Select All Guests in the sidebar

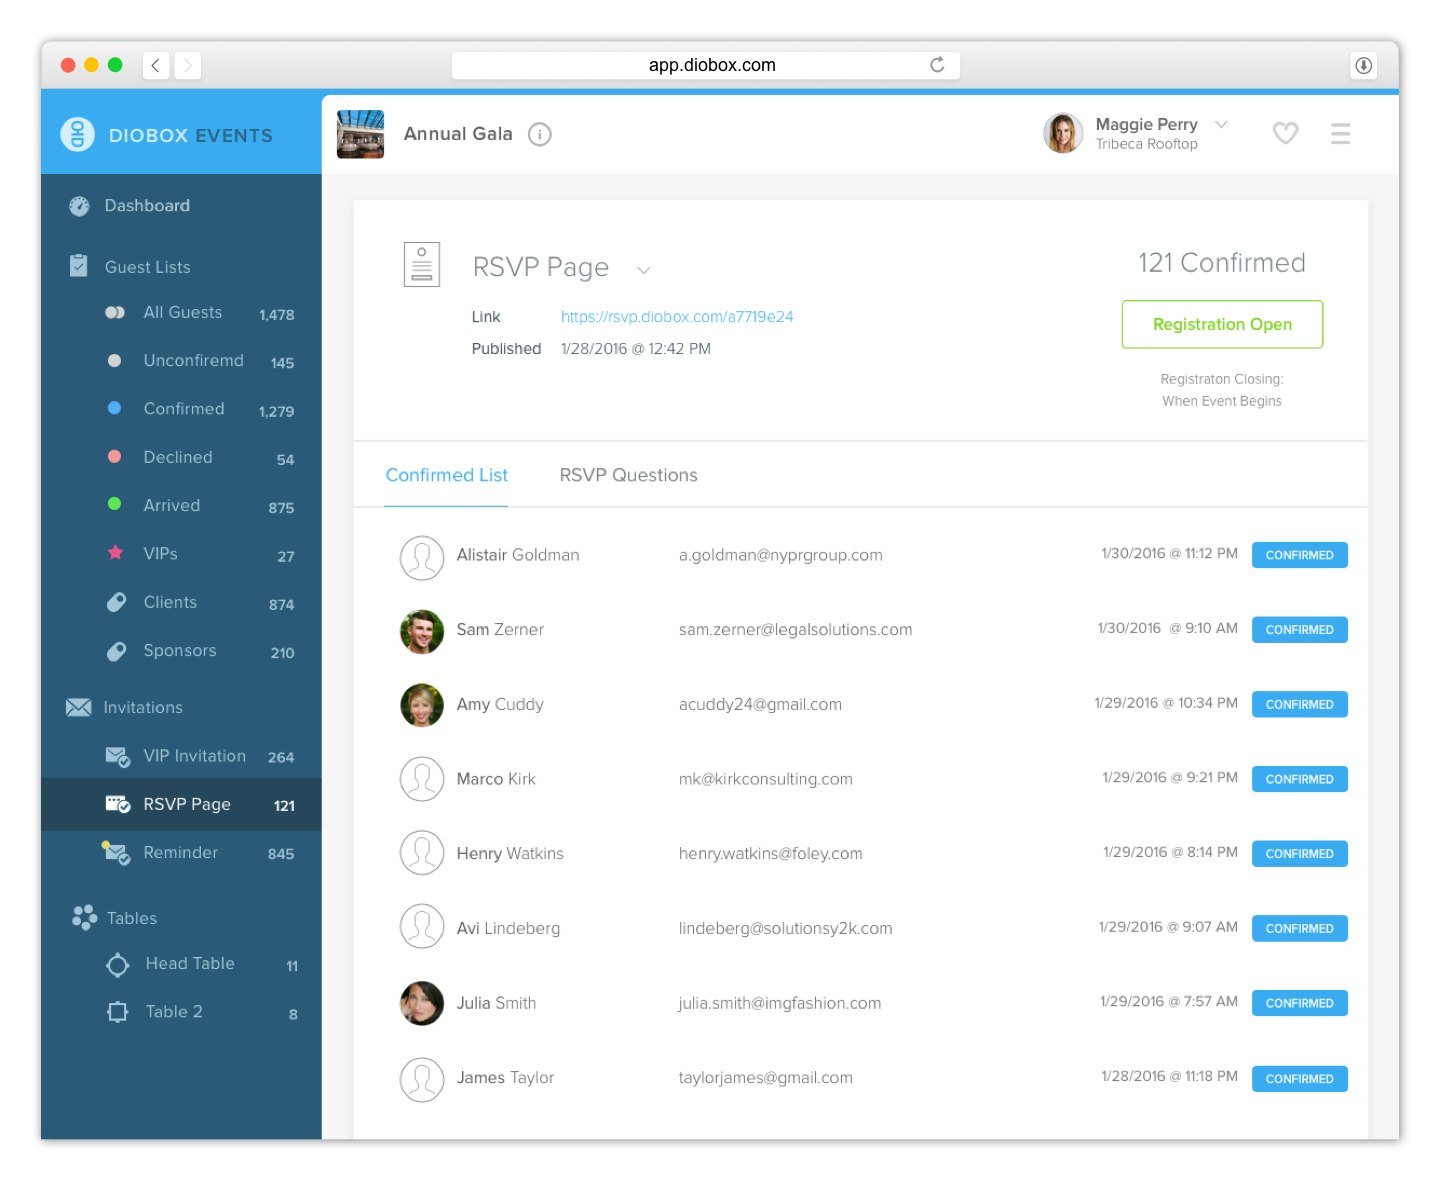(181, 313)
